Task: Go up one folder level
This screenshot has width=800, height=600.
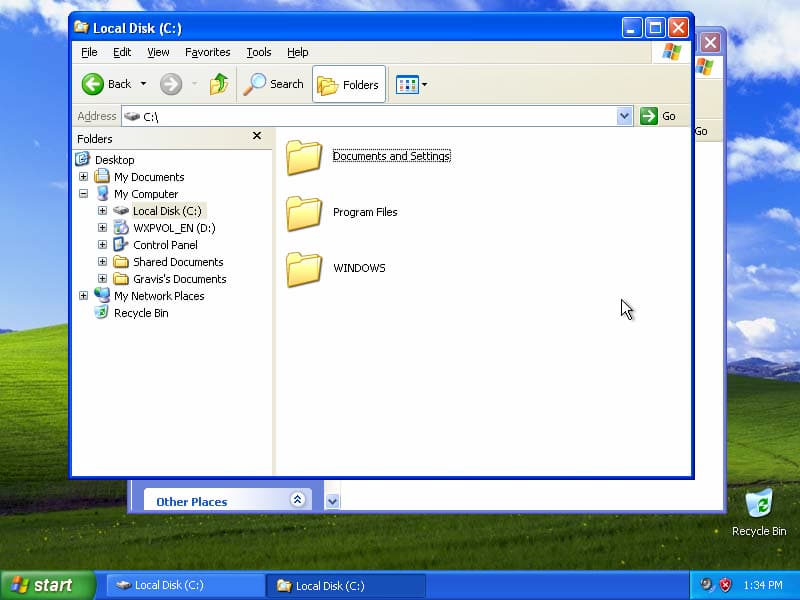Action: [x=219, y=84]
